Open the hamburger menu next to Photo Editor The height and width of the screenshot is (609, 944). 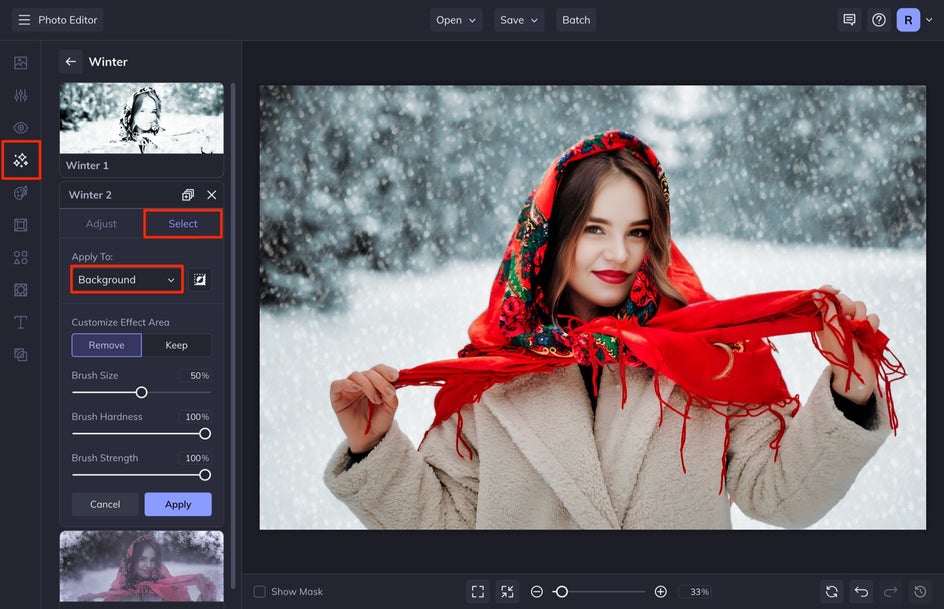pyautogui.click(x=24, y=20)
